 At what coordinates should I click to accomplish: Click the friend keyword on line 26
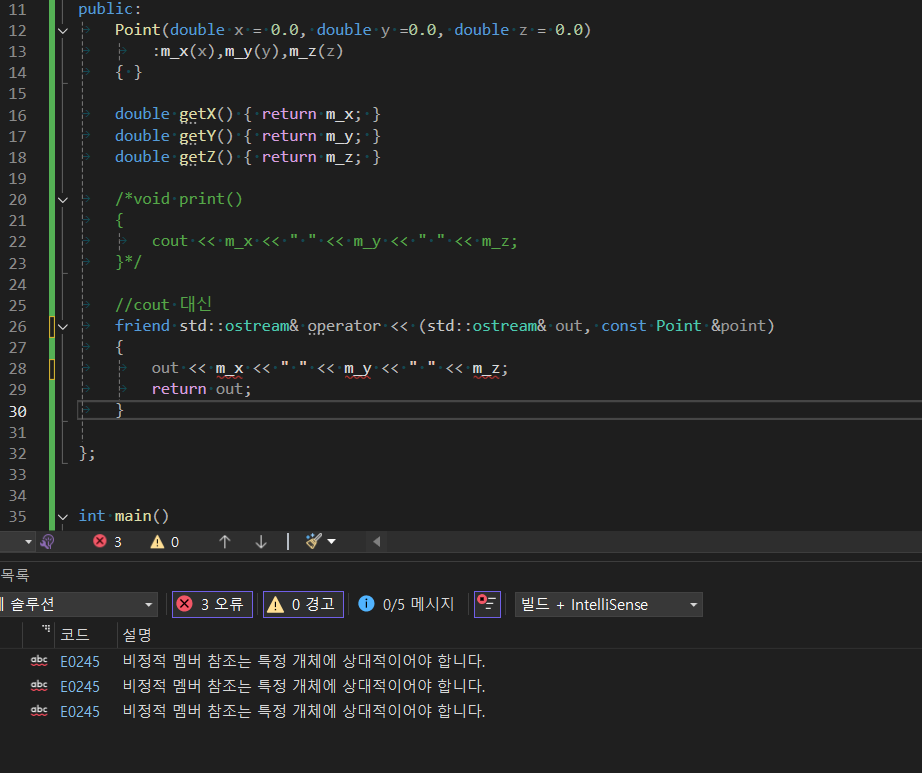pyautogui.click(x=142, y=326)
